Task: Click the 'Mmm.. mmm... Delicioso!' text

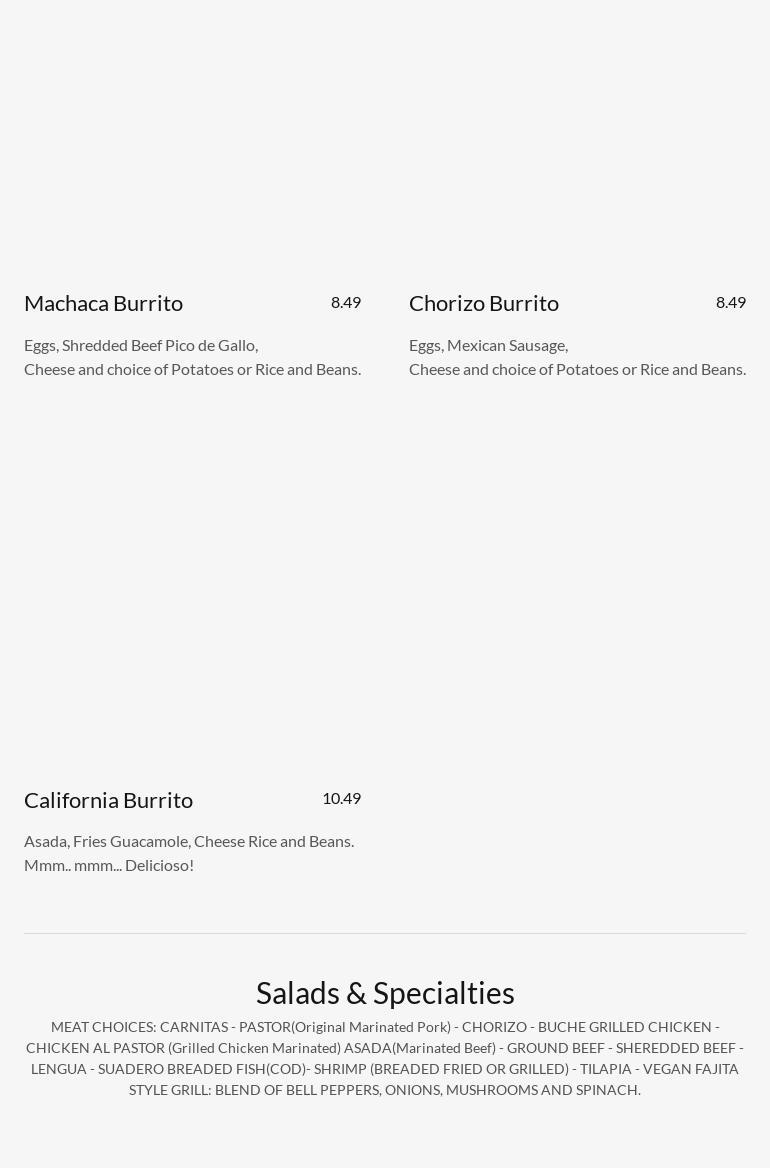Action: tap(109, 866)
